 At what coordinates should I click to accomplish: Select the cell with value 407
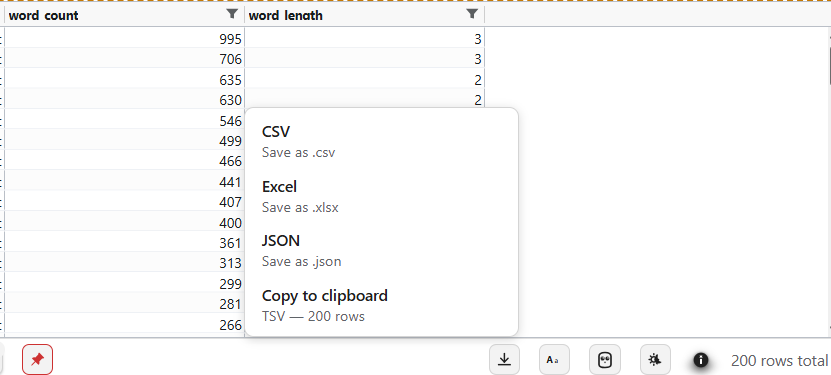(x=125, y=202)
